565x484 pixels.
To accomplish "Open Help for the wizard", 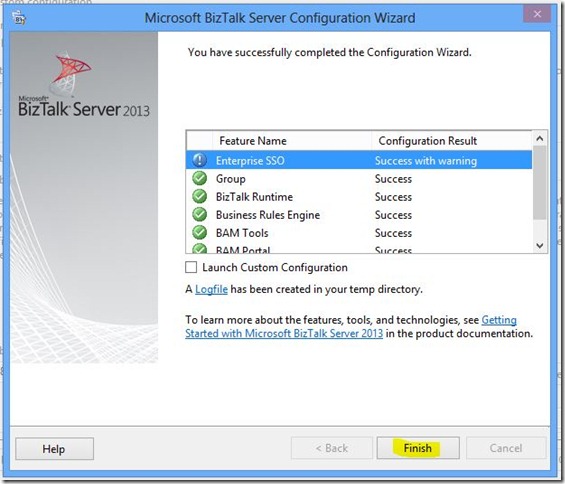I will 54,449.
